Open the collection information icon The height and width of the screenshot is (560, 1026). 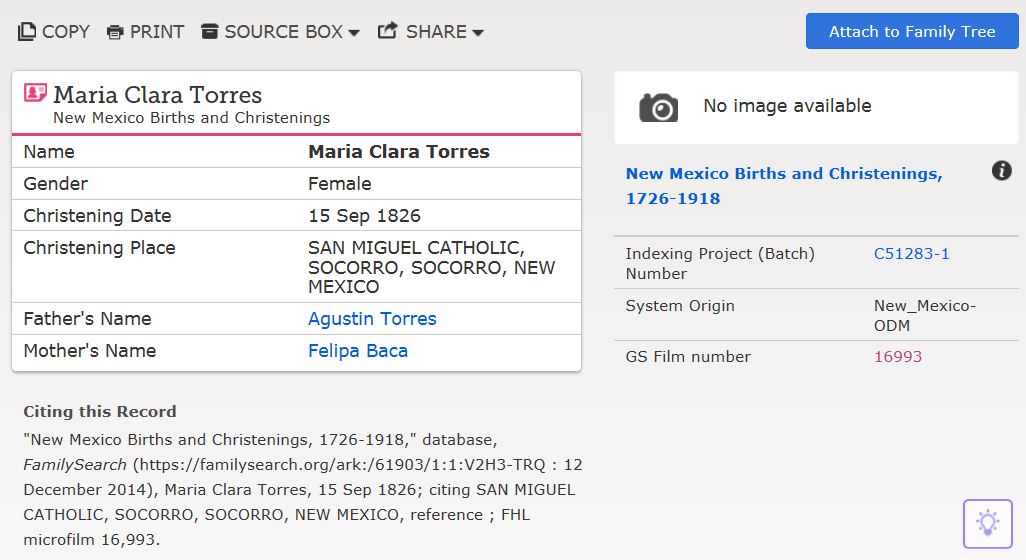(x=1001, y=171)
